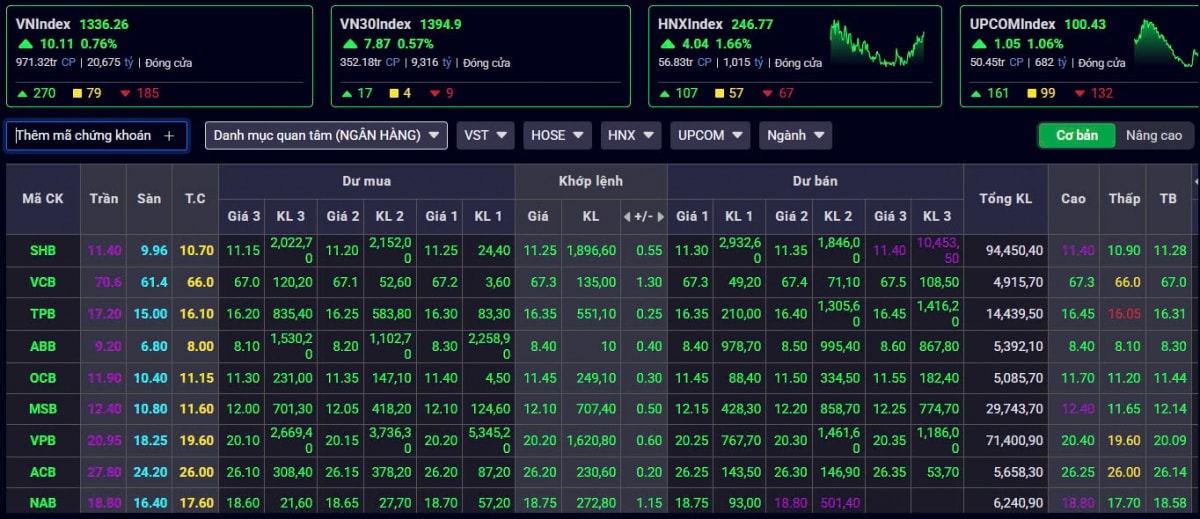This screenshot has height=519, width=1200.
Task: Open the VNIndex summary card title
Action: click(x=43, y=24)
